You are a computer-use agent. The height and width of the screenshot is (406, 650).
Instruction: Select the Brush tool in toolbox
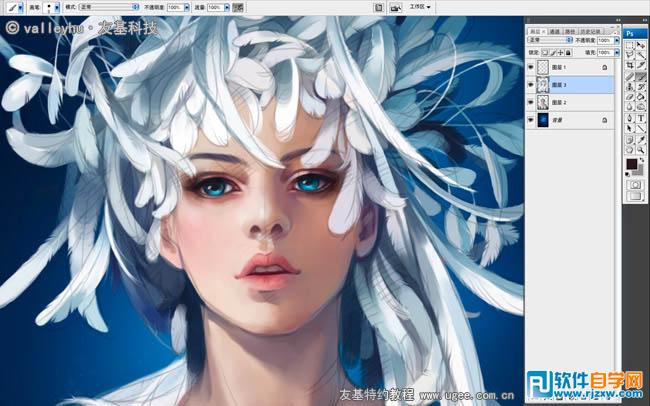[x=641, y=76]
